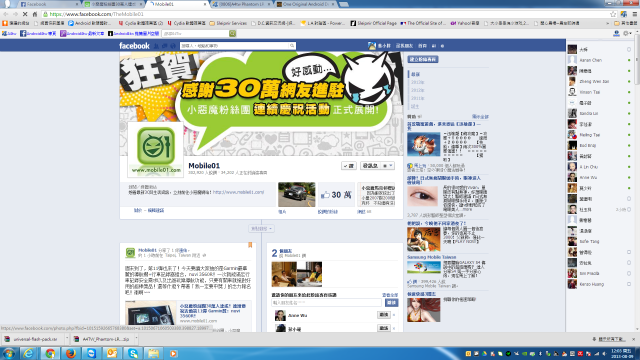Open the media player taskbar icon
Viewport: 640px width, 360px height.
(173, 353)
